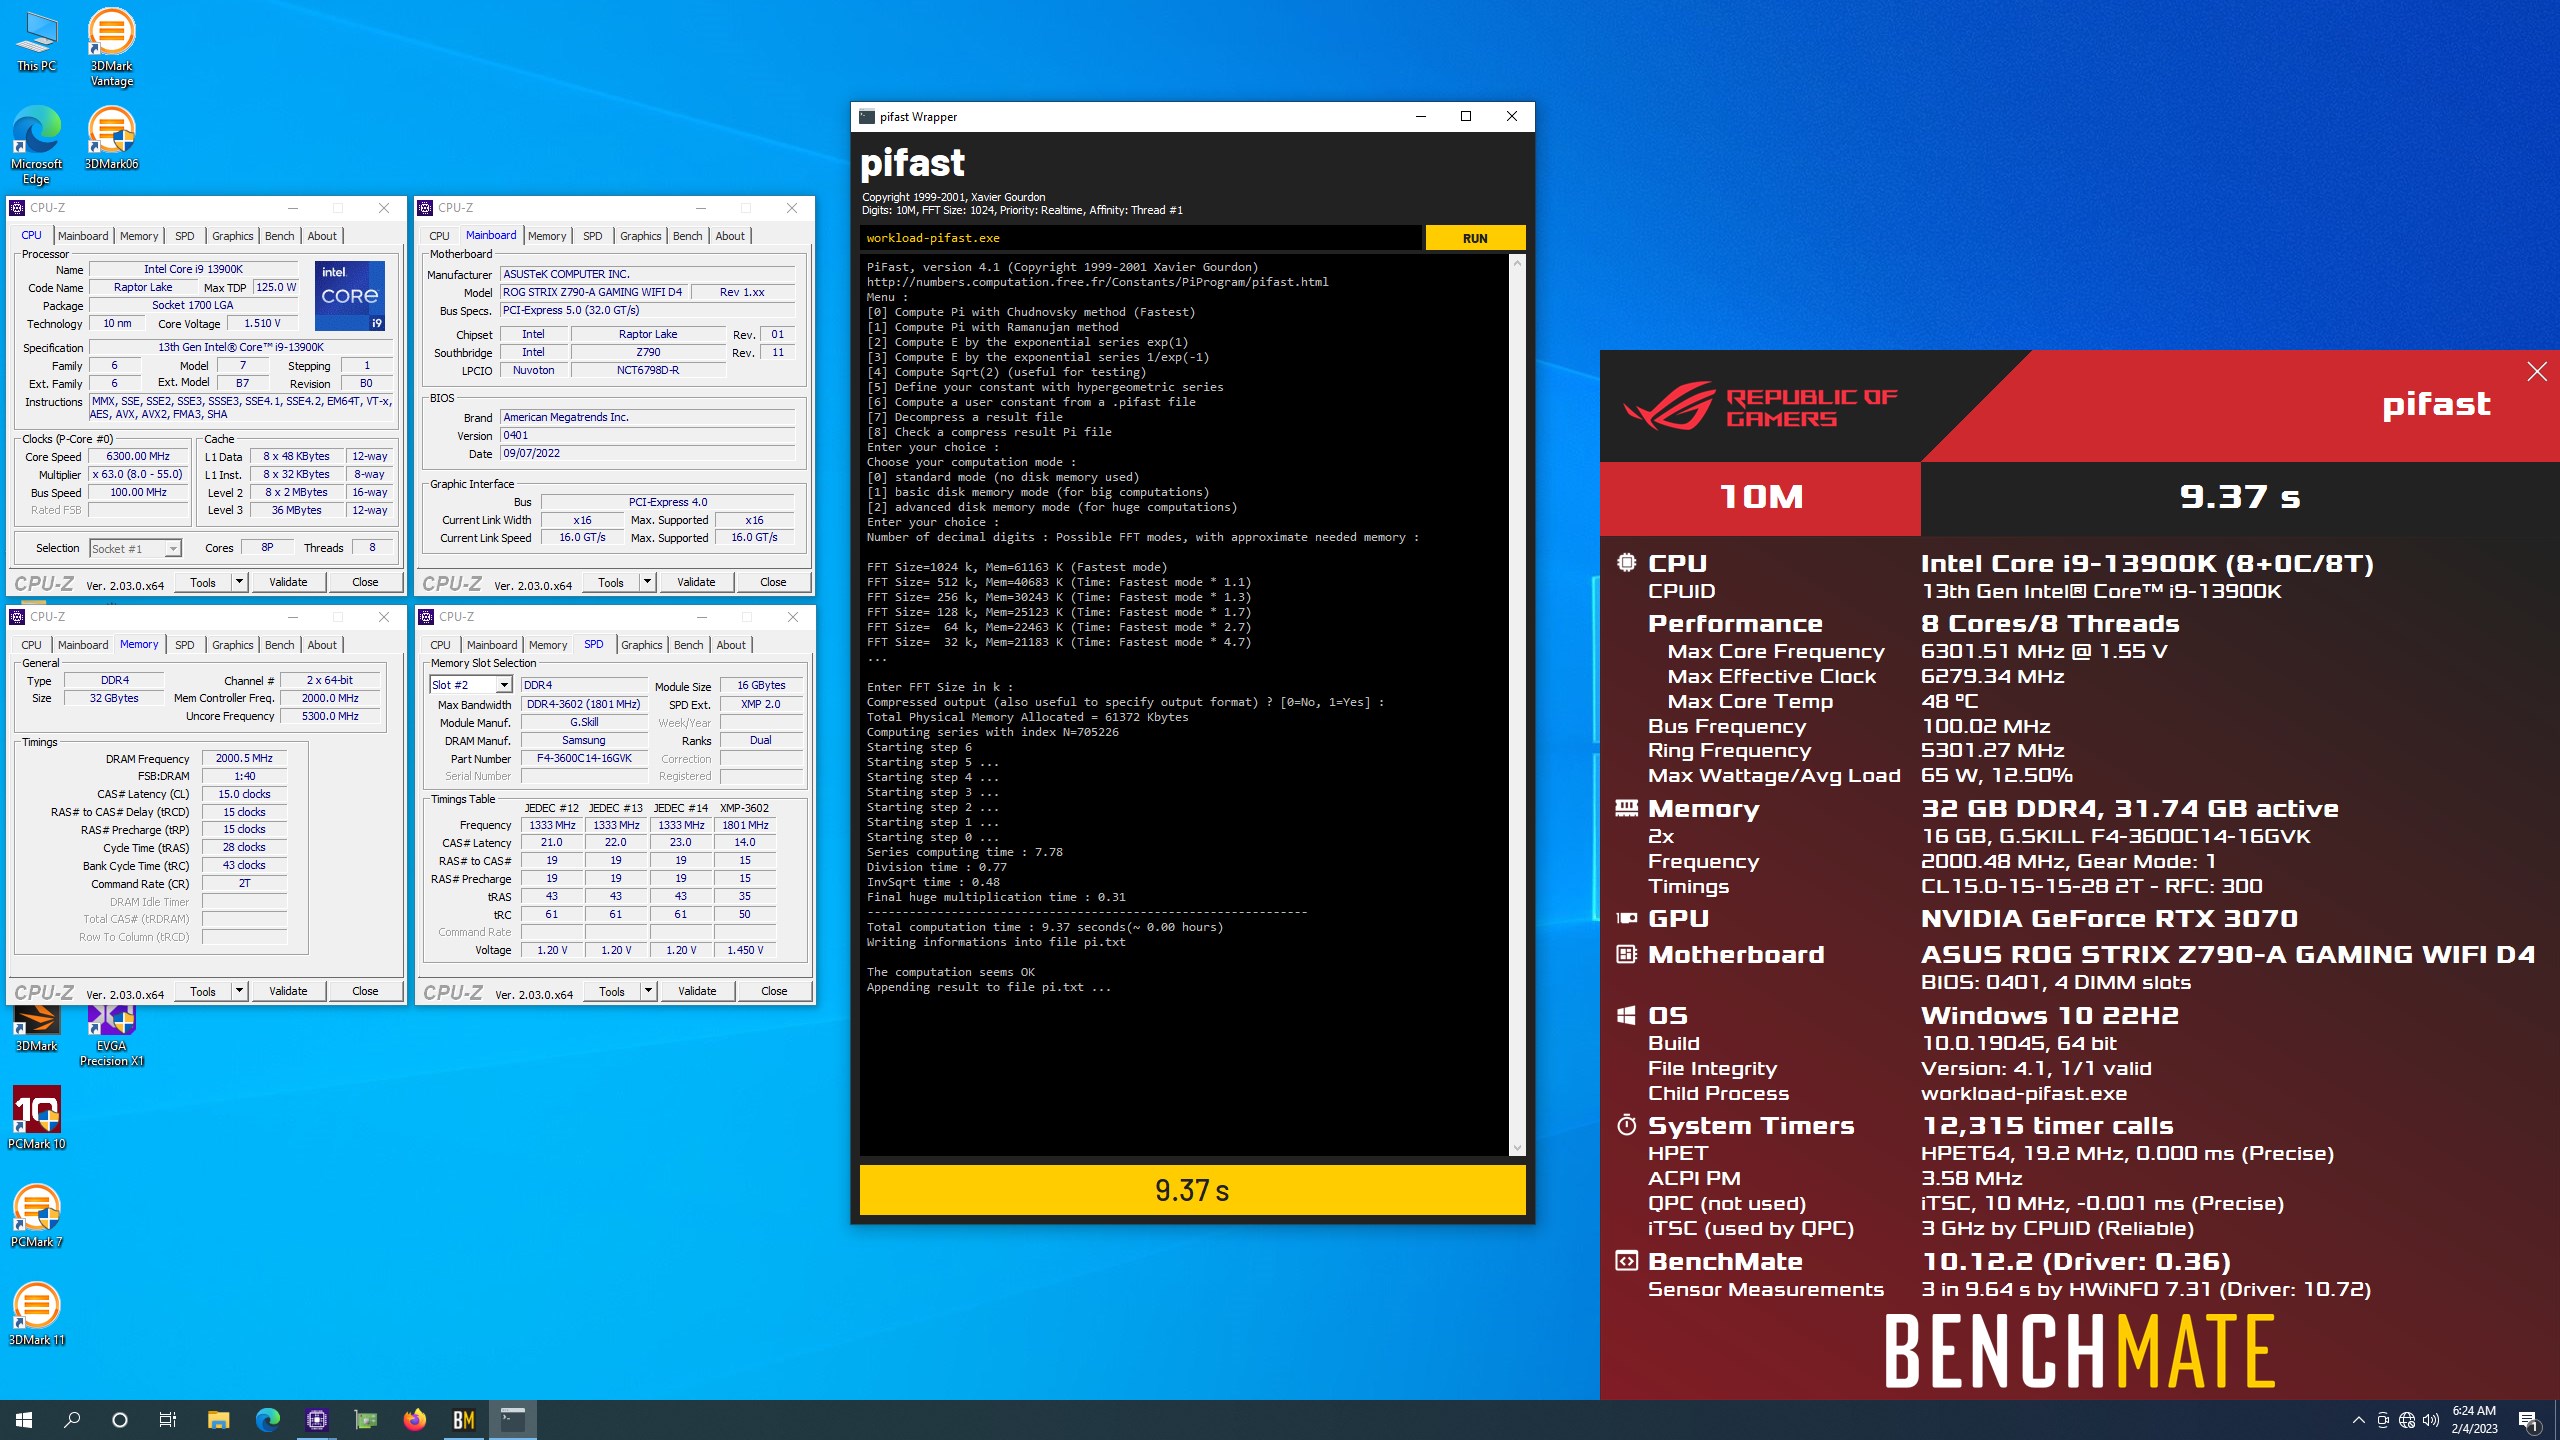Expand Tools dropdown arrow in Mainboard window
Screen dimensions: 2560x1440
[x=647, y=582]
